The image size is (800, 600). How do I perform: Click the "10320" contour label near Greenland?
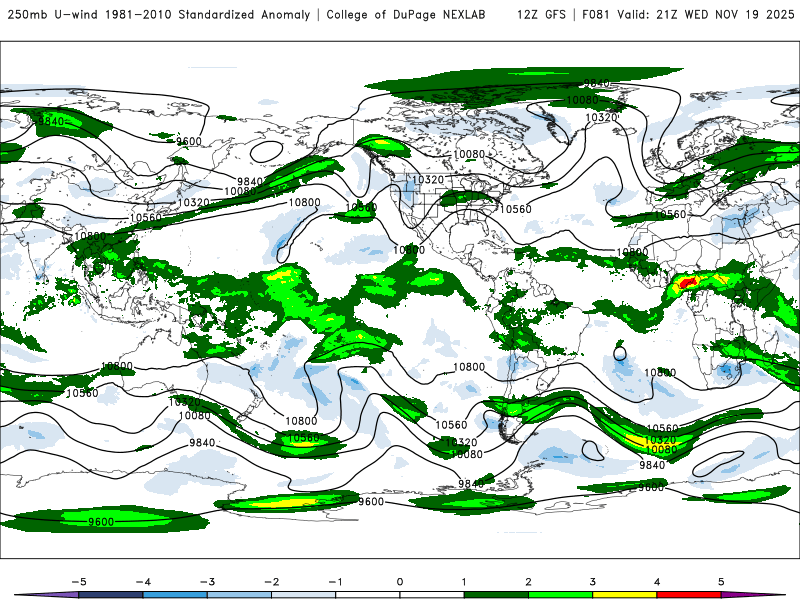coord(601,118)
